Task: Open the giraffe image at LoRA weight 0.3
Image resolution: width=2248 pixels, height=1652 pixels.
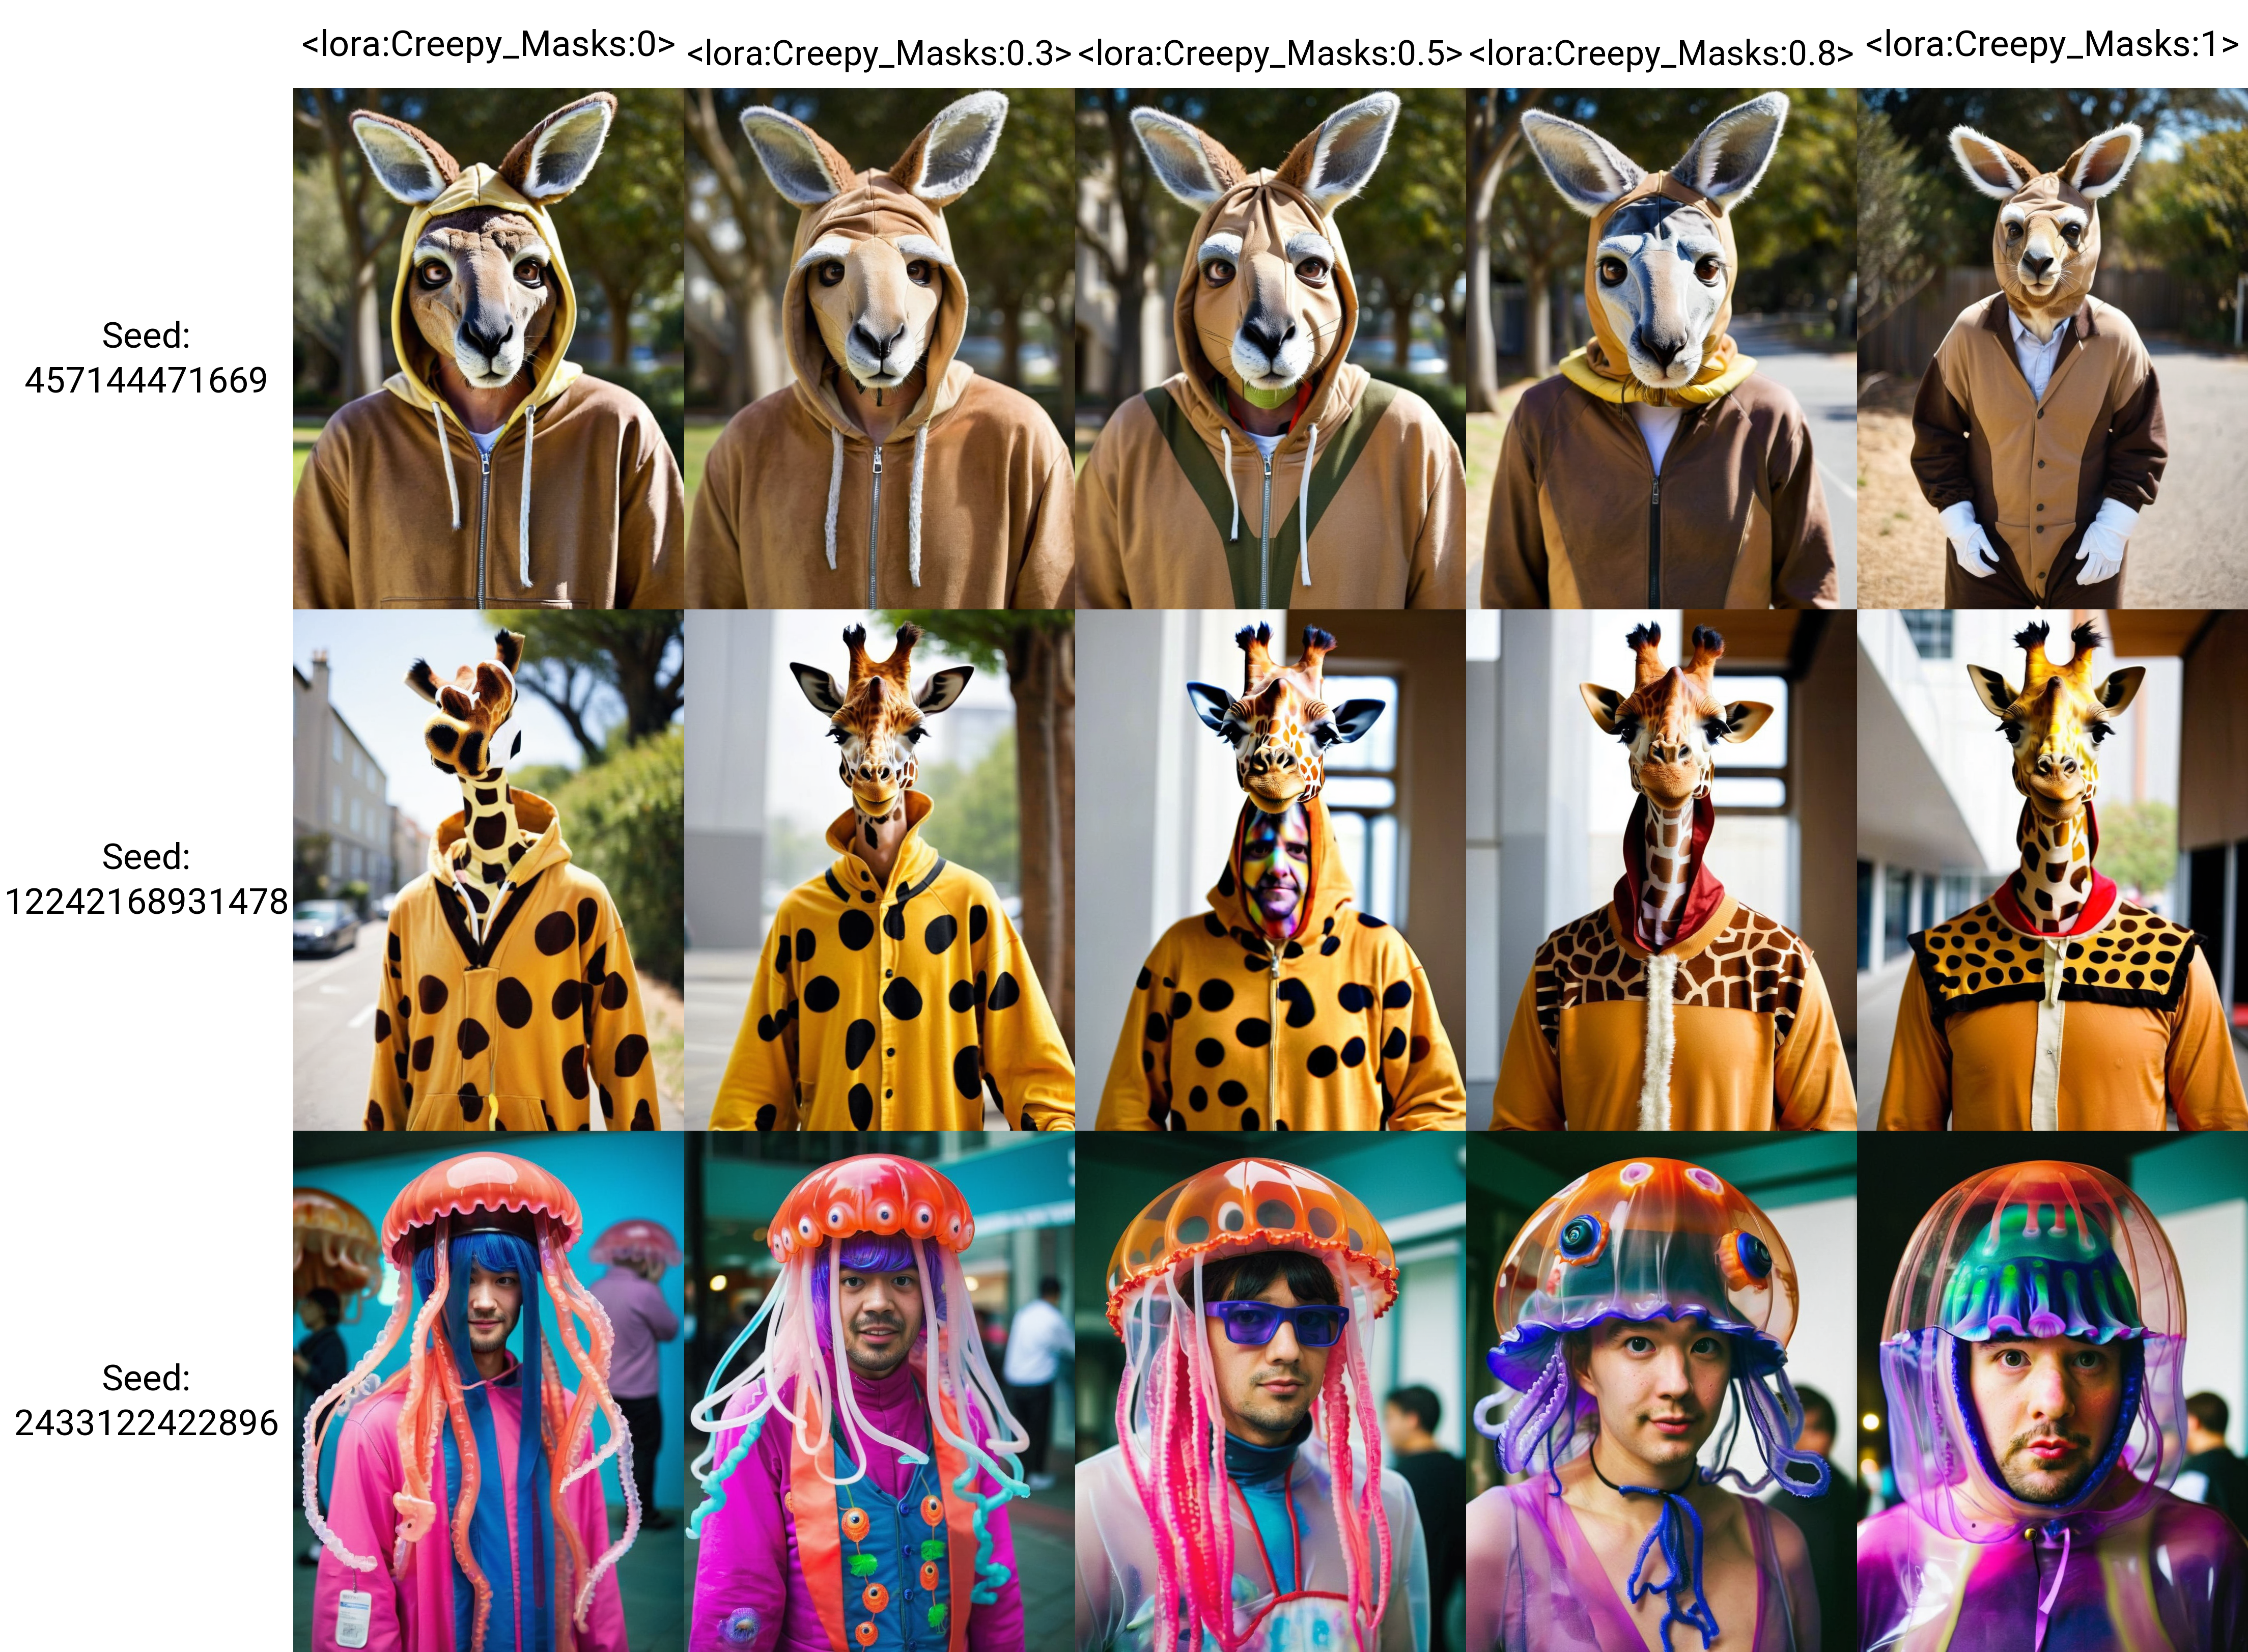Action: click(879, 870)
